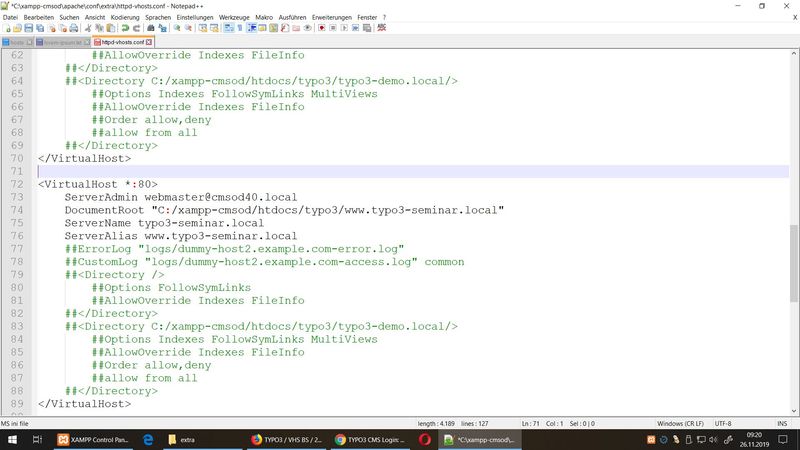800x450 pixels.
Task: Click the Save file toolbar icon
Action: point(30,29)
